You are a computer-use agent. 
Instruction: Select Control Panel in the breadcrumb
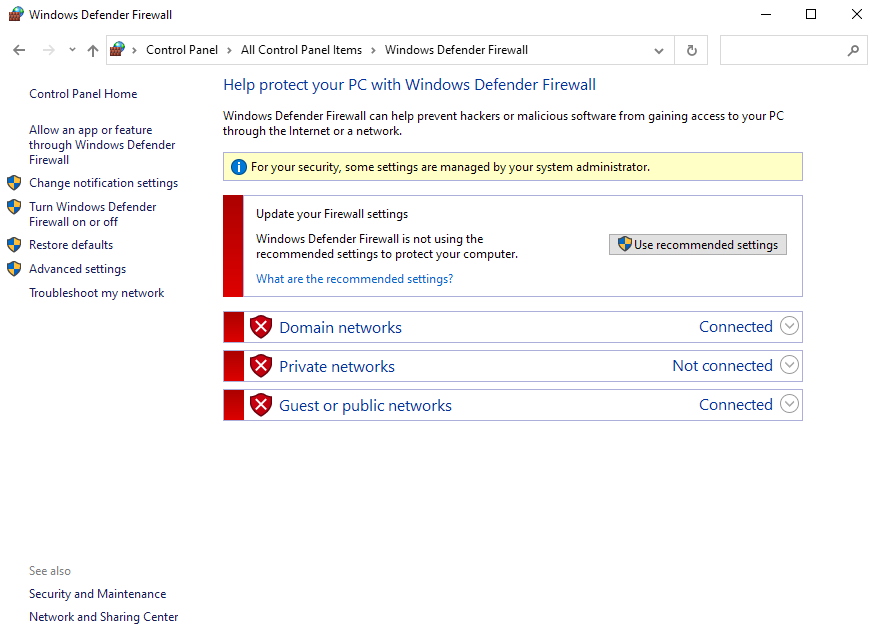tap(182, 50)
